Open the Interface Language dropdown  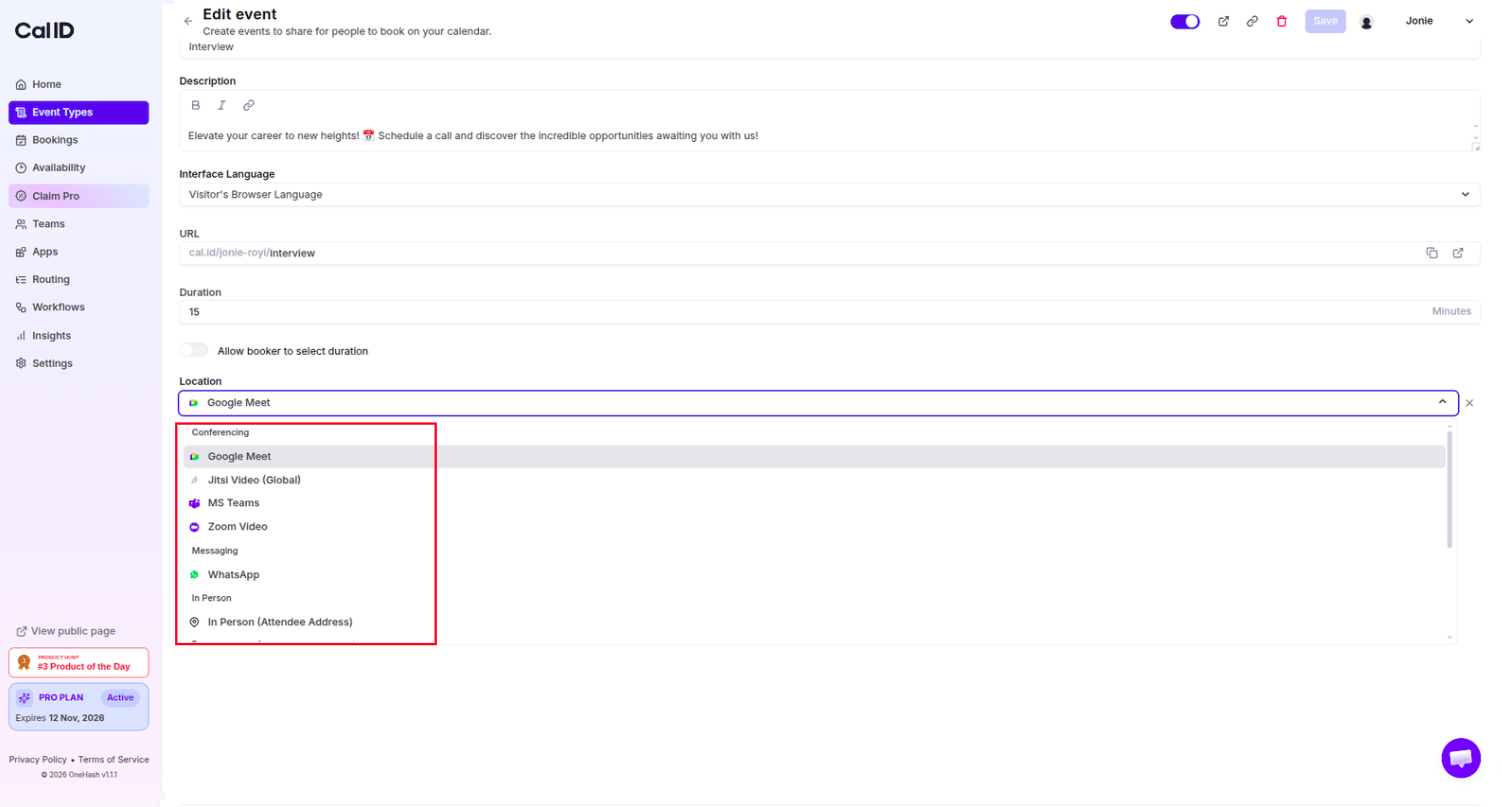point(830,194)
